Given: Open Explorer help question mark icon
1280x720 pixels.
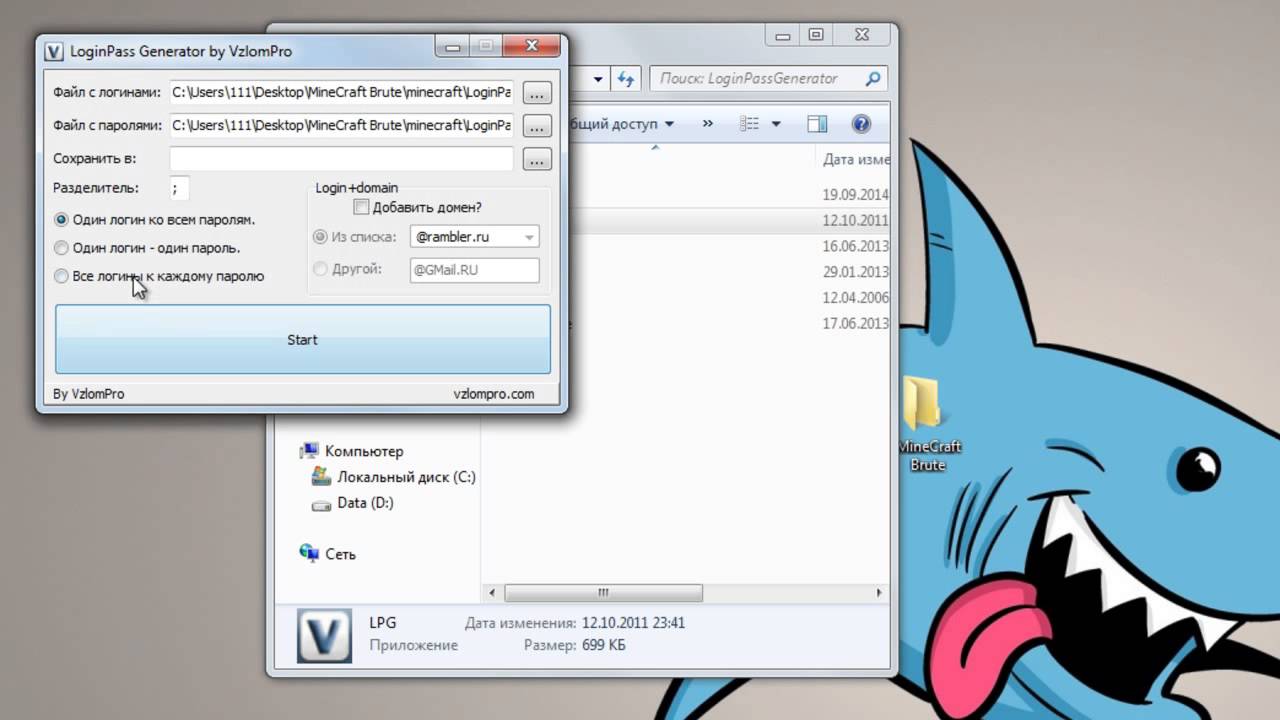Looking at the screenshot, I should pos(861,124).
